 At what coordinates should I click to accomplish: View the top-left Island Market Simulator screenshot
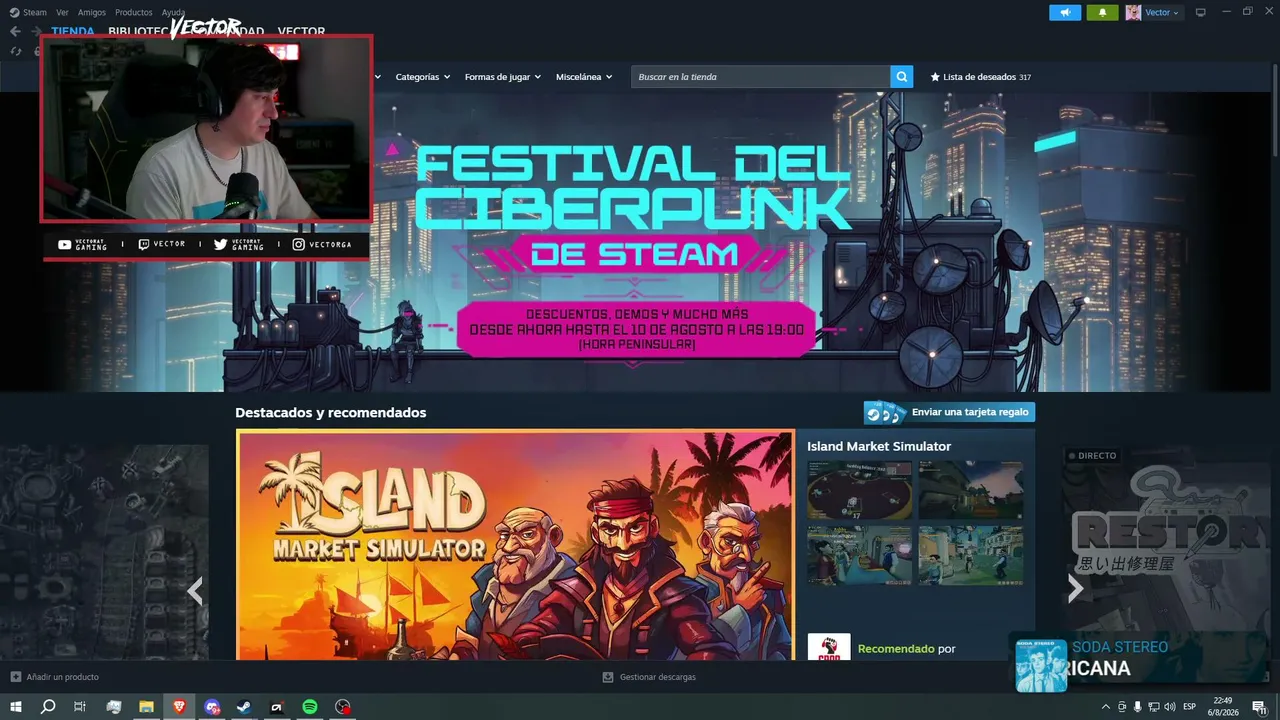coord(859,490)
